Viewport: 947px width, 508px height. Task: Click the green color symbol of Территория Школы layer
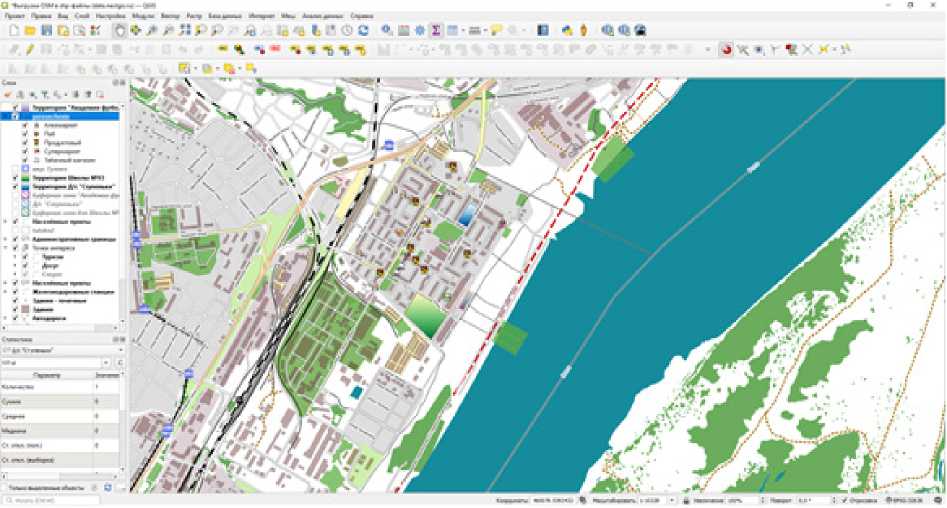25,178
